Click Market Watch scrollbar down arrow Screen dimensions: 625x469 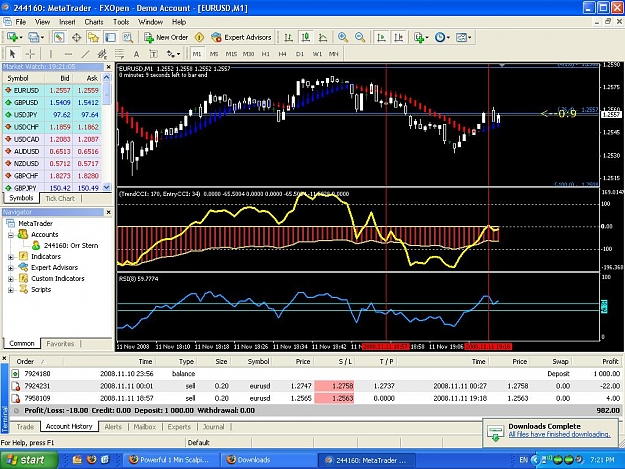coord(106,187)
